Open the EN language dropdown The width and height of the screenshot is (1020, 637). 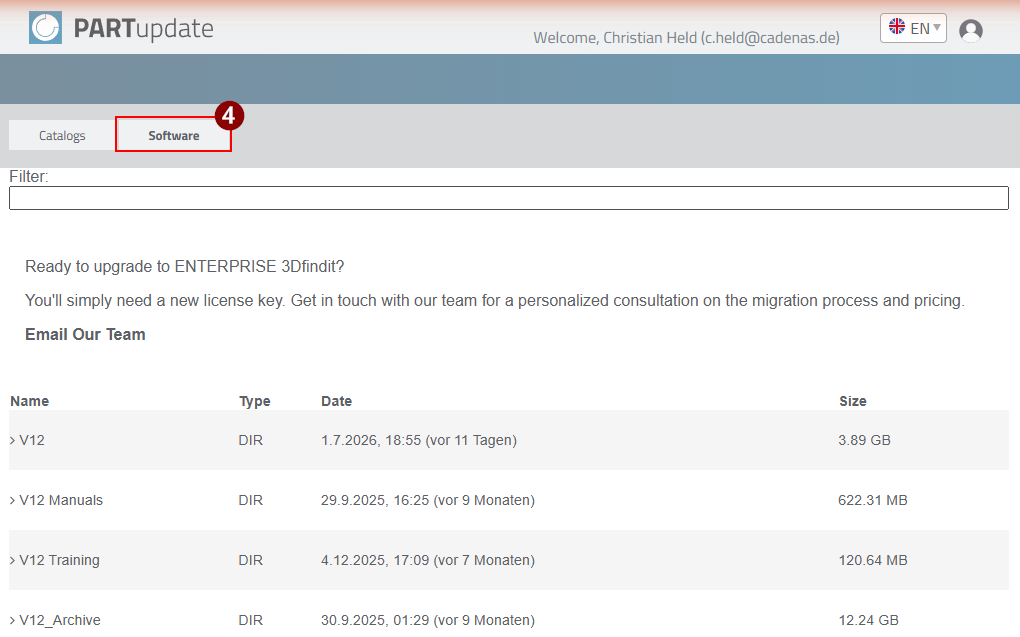click(x=913, y=28)
